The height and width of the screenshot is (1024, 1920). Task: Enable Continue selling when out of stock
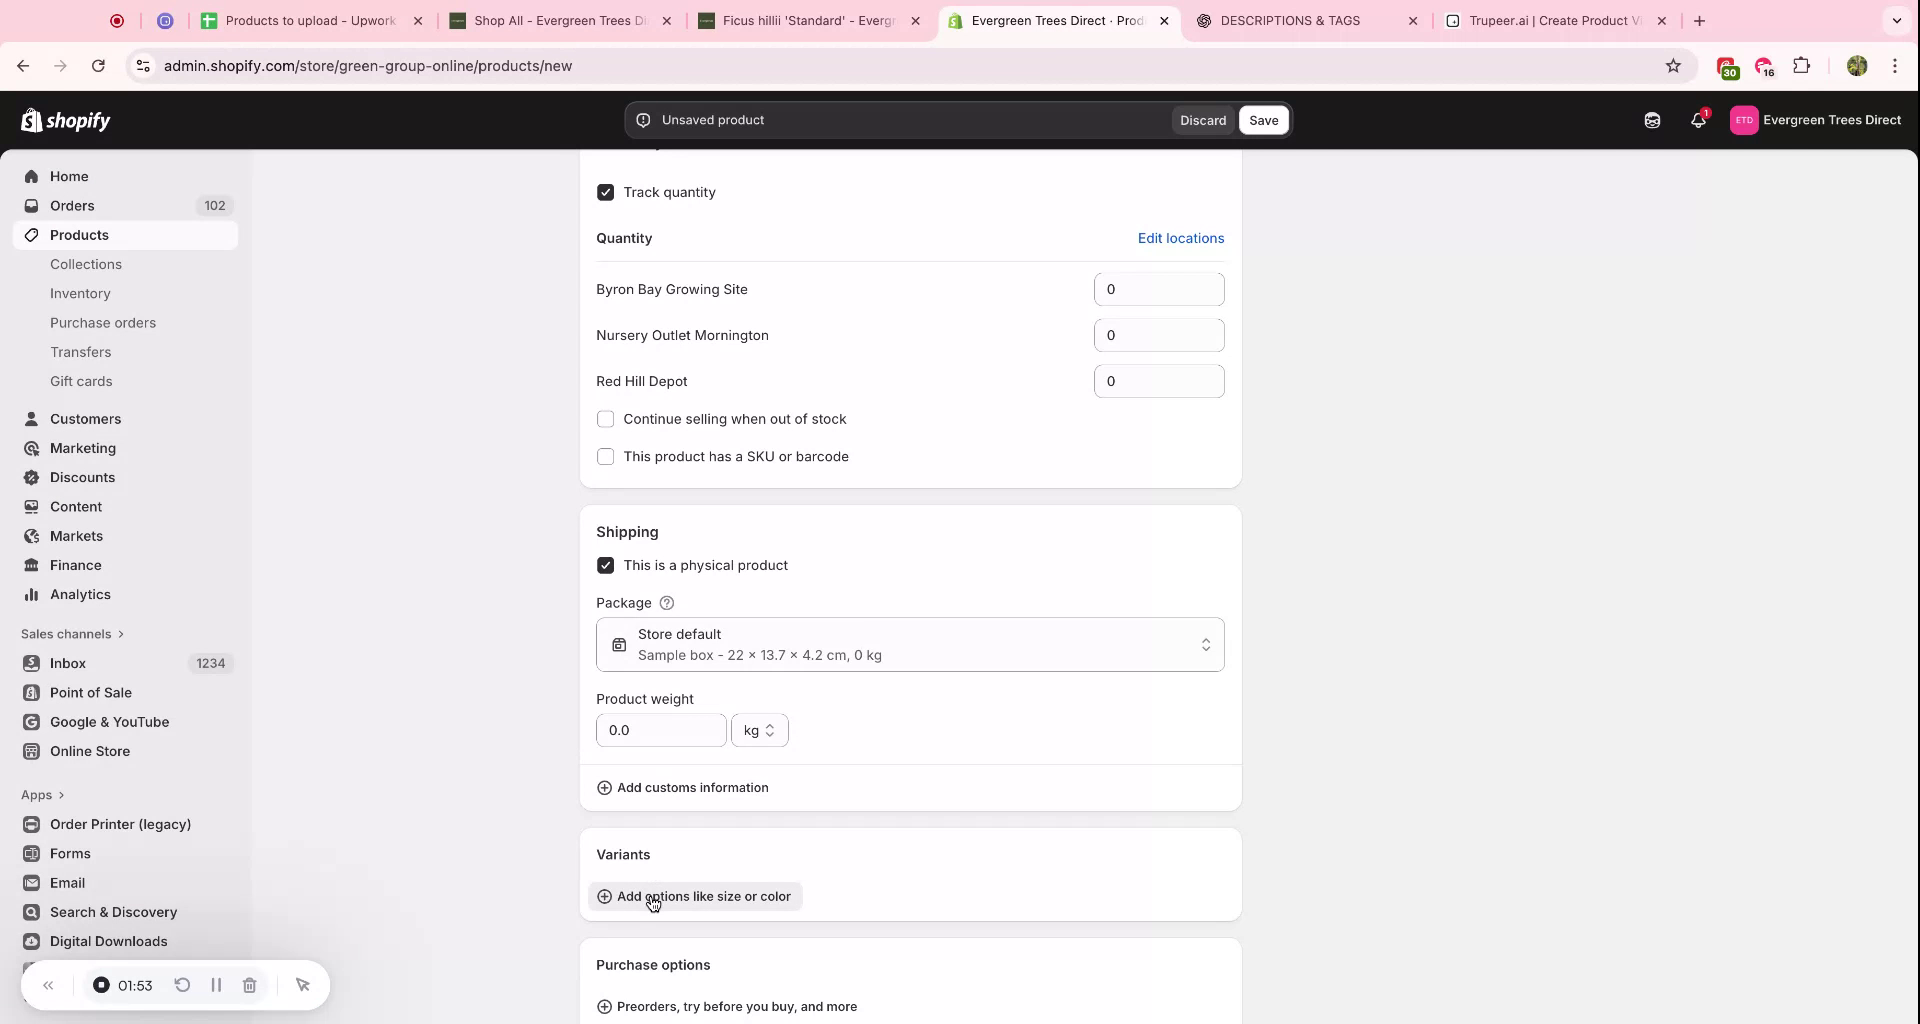pos(606,419)
